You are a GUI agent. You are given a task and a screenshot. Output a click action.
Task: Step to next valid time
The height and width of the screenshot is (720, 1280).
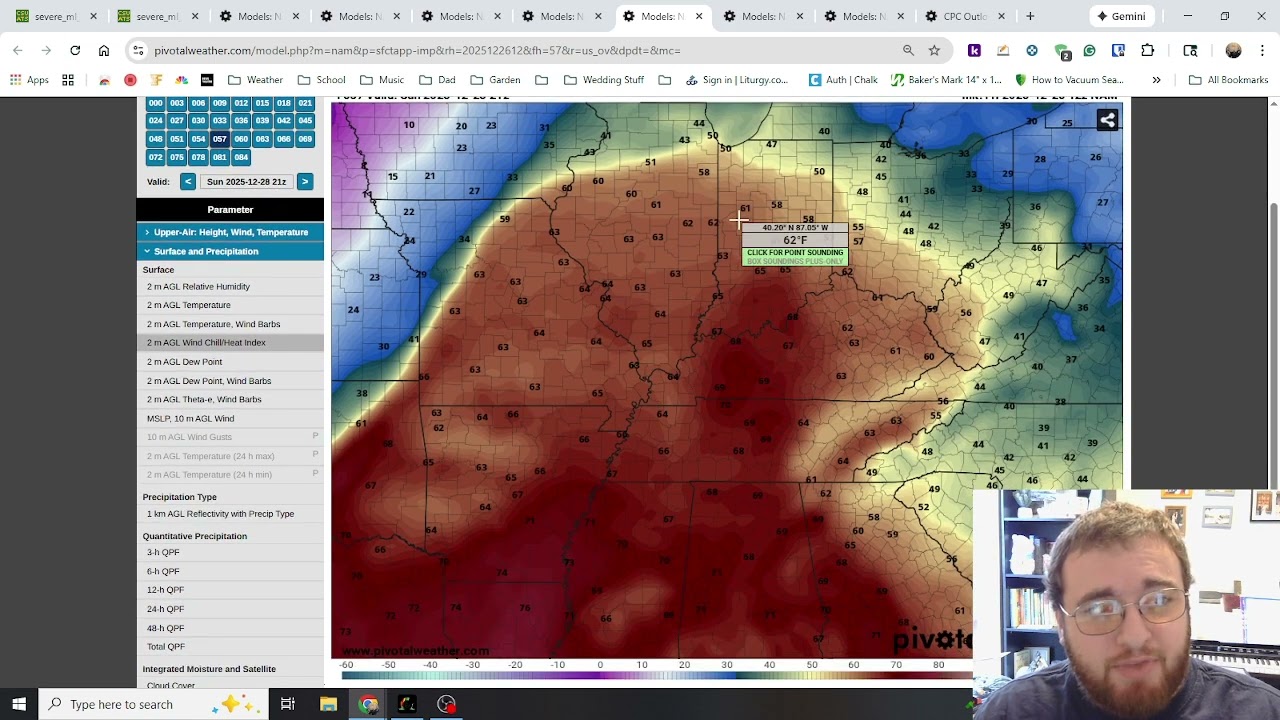(305, 182)
